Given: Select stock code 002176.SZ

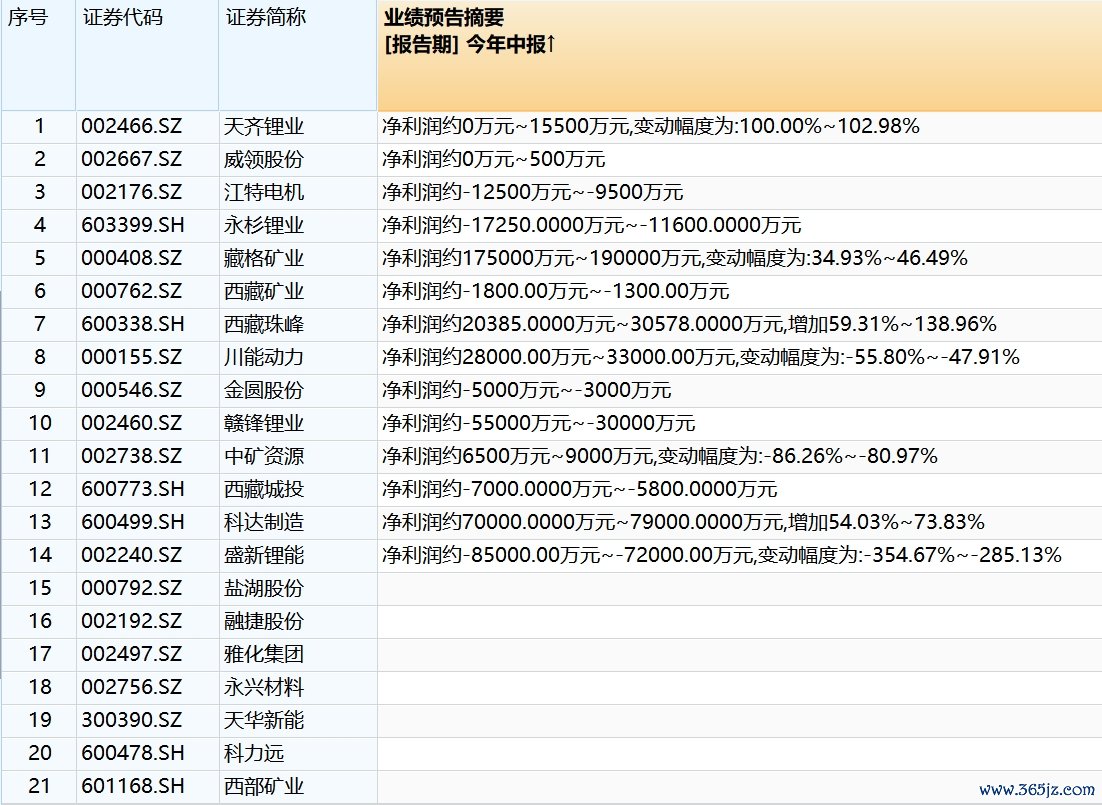Looking at the screenshot, I should pos(131,193).
